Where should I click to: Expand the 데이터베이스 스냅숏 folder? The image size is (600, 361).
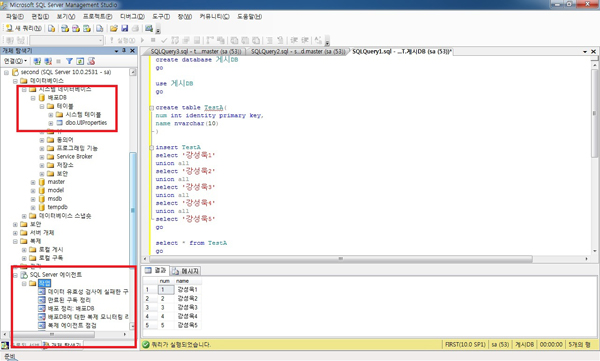[x=24, y=216]
